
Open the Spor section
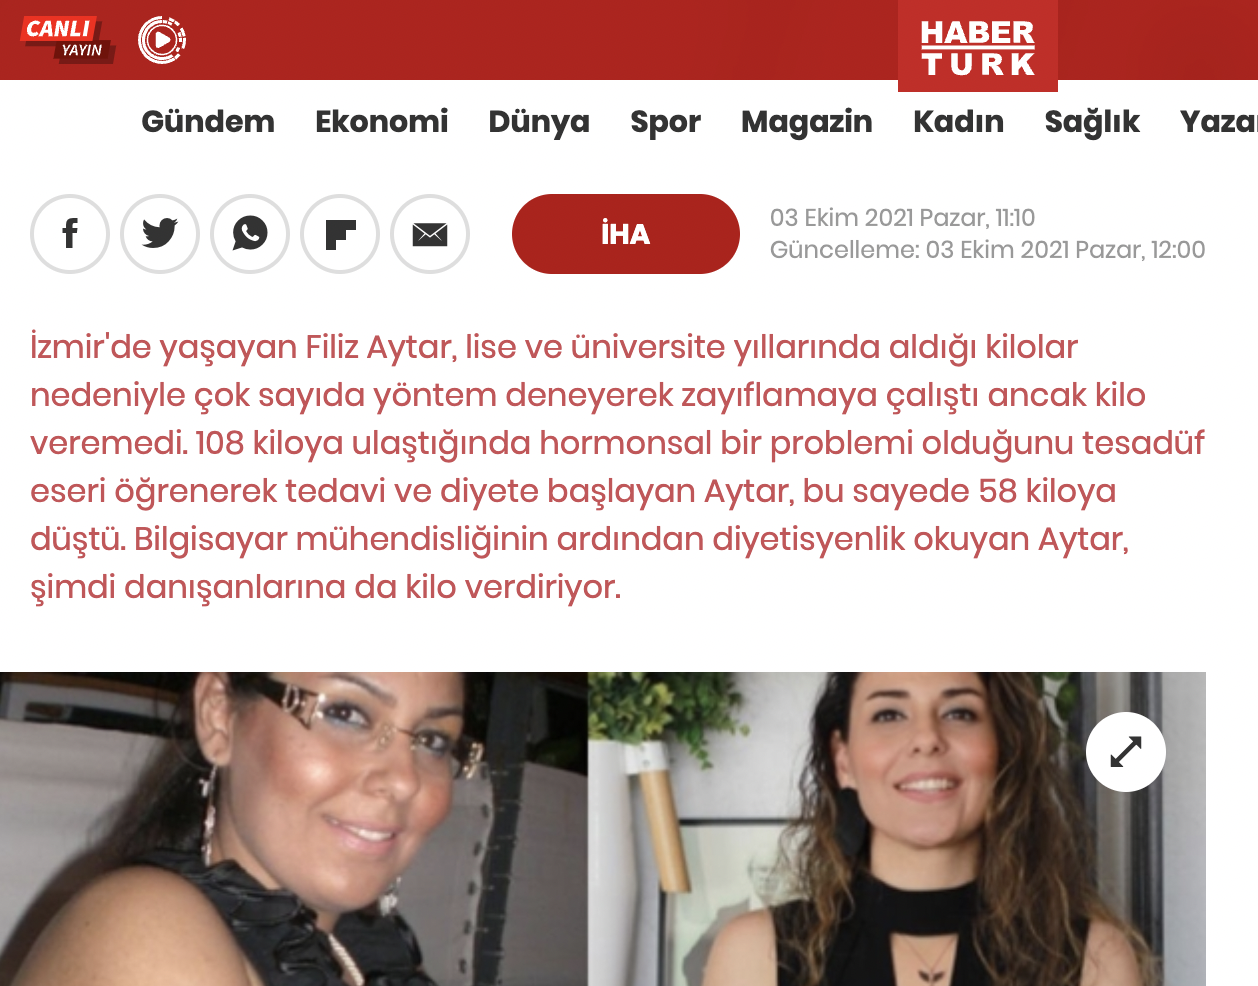pyautogui.click(x=665, y=121)
